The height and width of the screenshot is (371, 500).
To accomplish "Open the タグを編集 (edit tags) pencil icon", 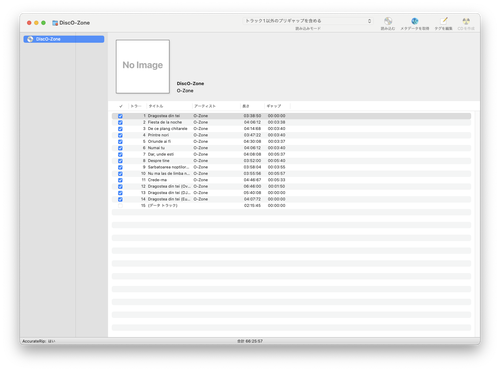I will [x=444, y=21].
